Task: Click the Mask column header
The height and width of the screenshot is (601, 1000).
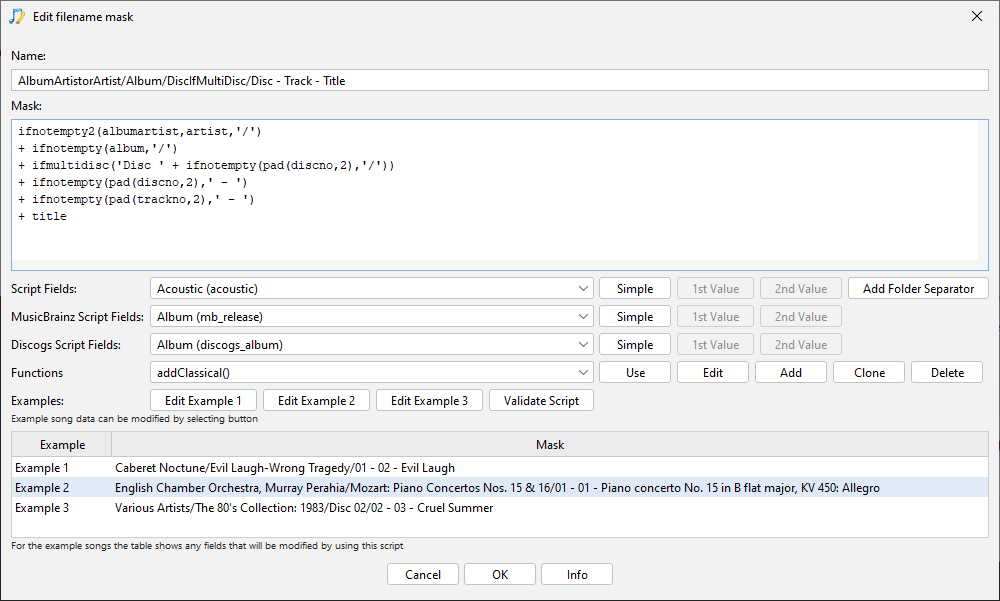Action: [550, 445]
